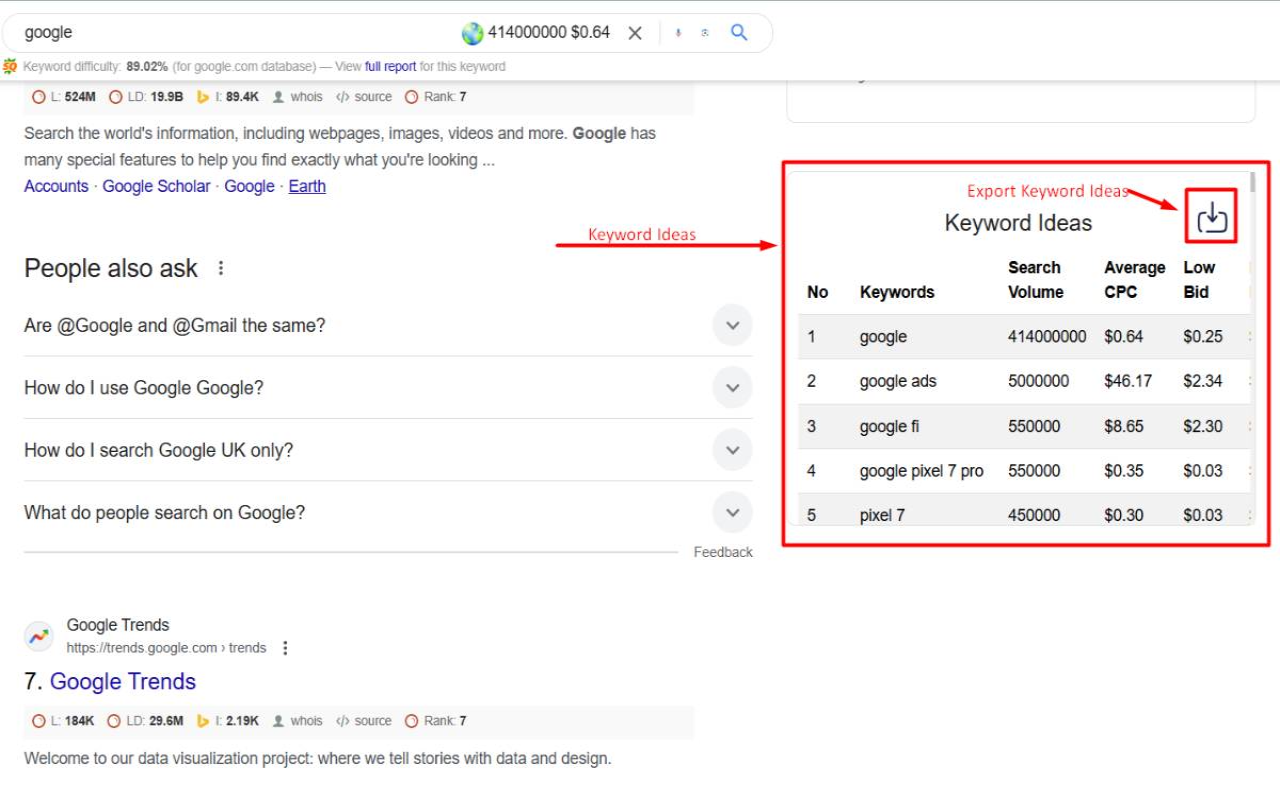The width and height of the screenshot is (1280, 800).
Task: Open the Earth sitelink
Action: [307, 186]
